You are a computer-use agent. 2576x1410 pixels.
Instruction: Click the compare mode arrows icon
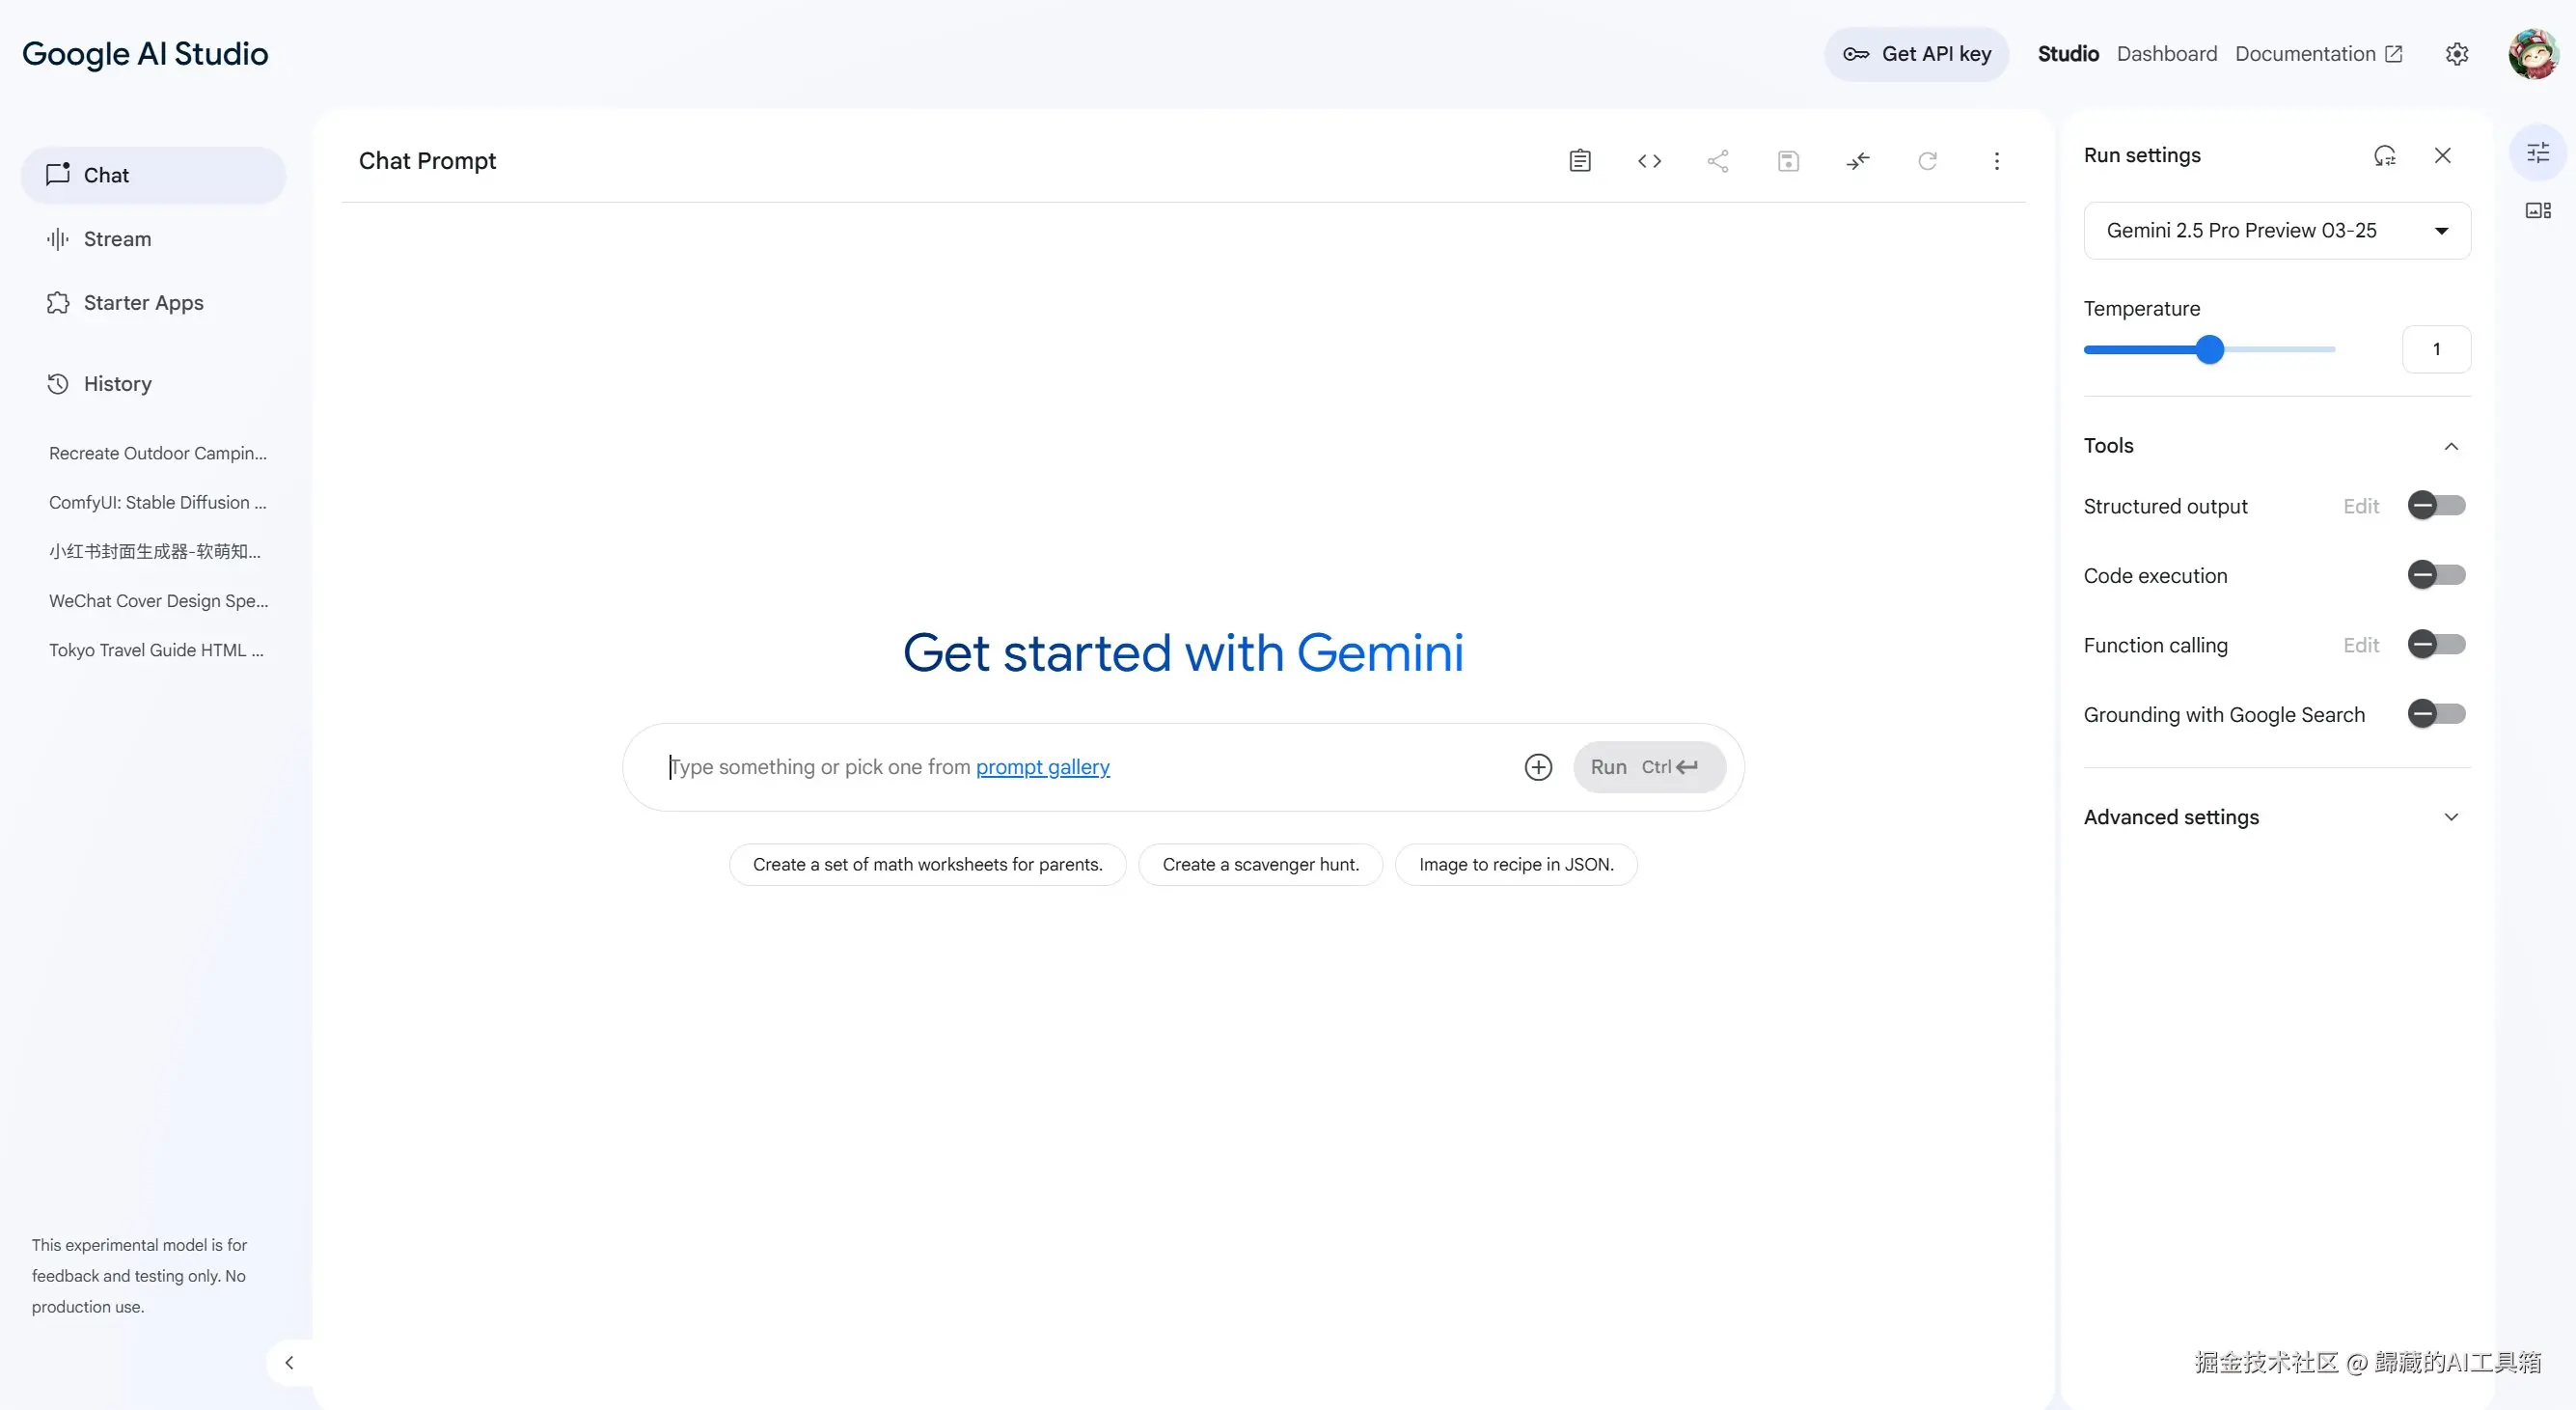[x=1858, y=161]
